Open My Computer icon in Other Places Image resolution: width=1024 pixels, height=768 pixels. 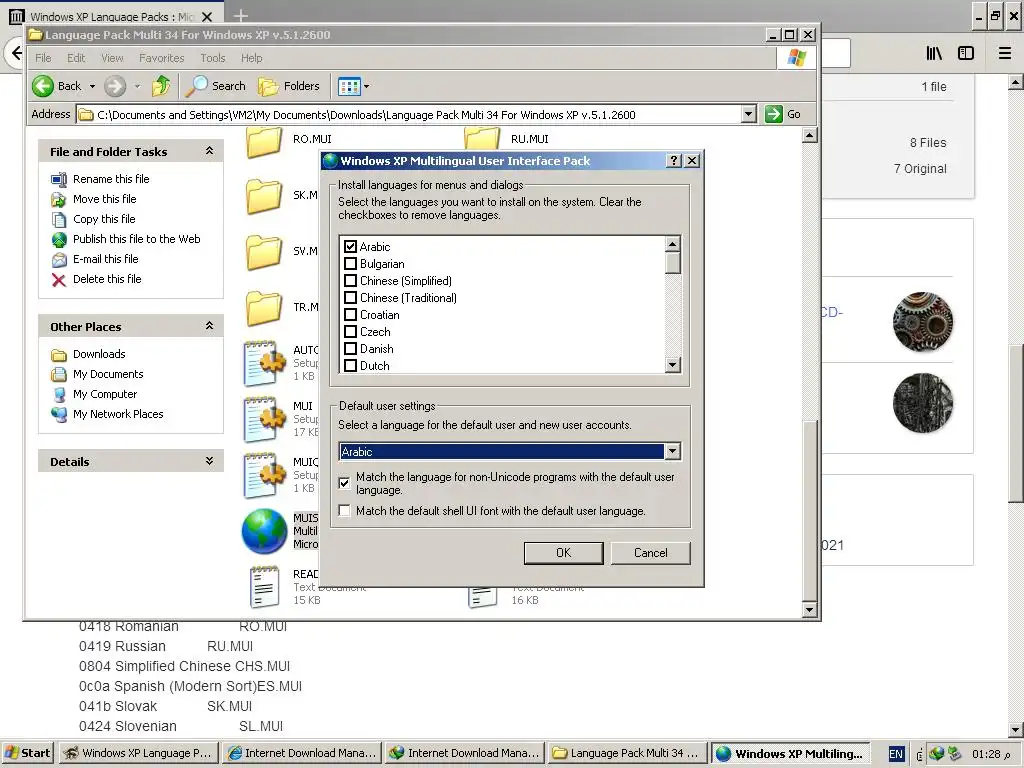pyautogui.click(x=59, y=394)
